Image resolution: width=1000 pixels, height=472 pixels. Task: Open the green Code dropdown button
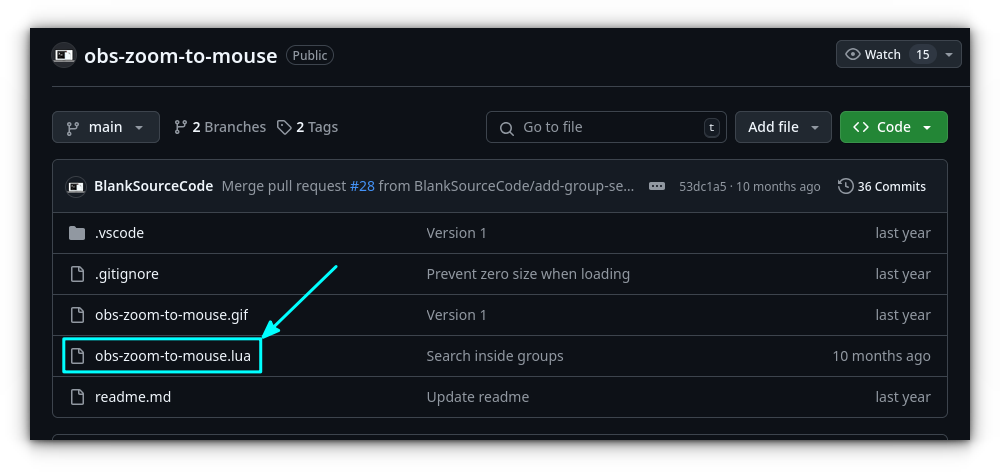click(x=893, y=127)
